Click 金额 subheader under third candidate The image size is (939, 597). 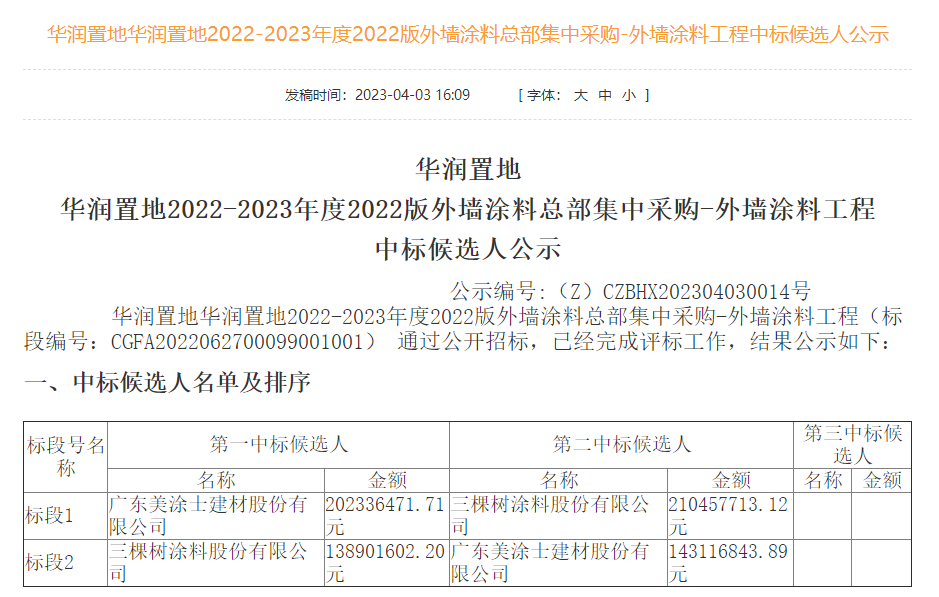[x=882, y=480]
